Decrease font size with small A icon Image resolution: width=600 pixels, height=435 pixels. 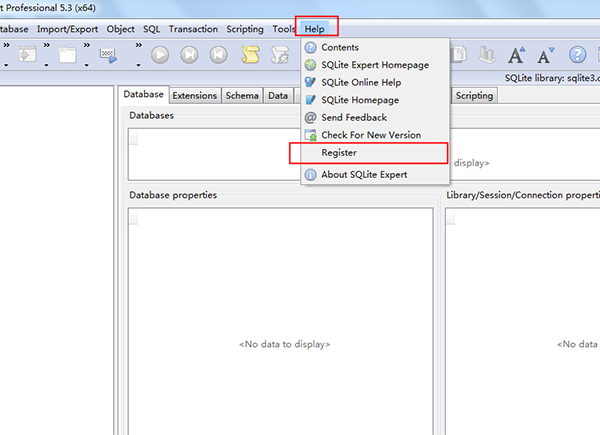coord(546,55)
